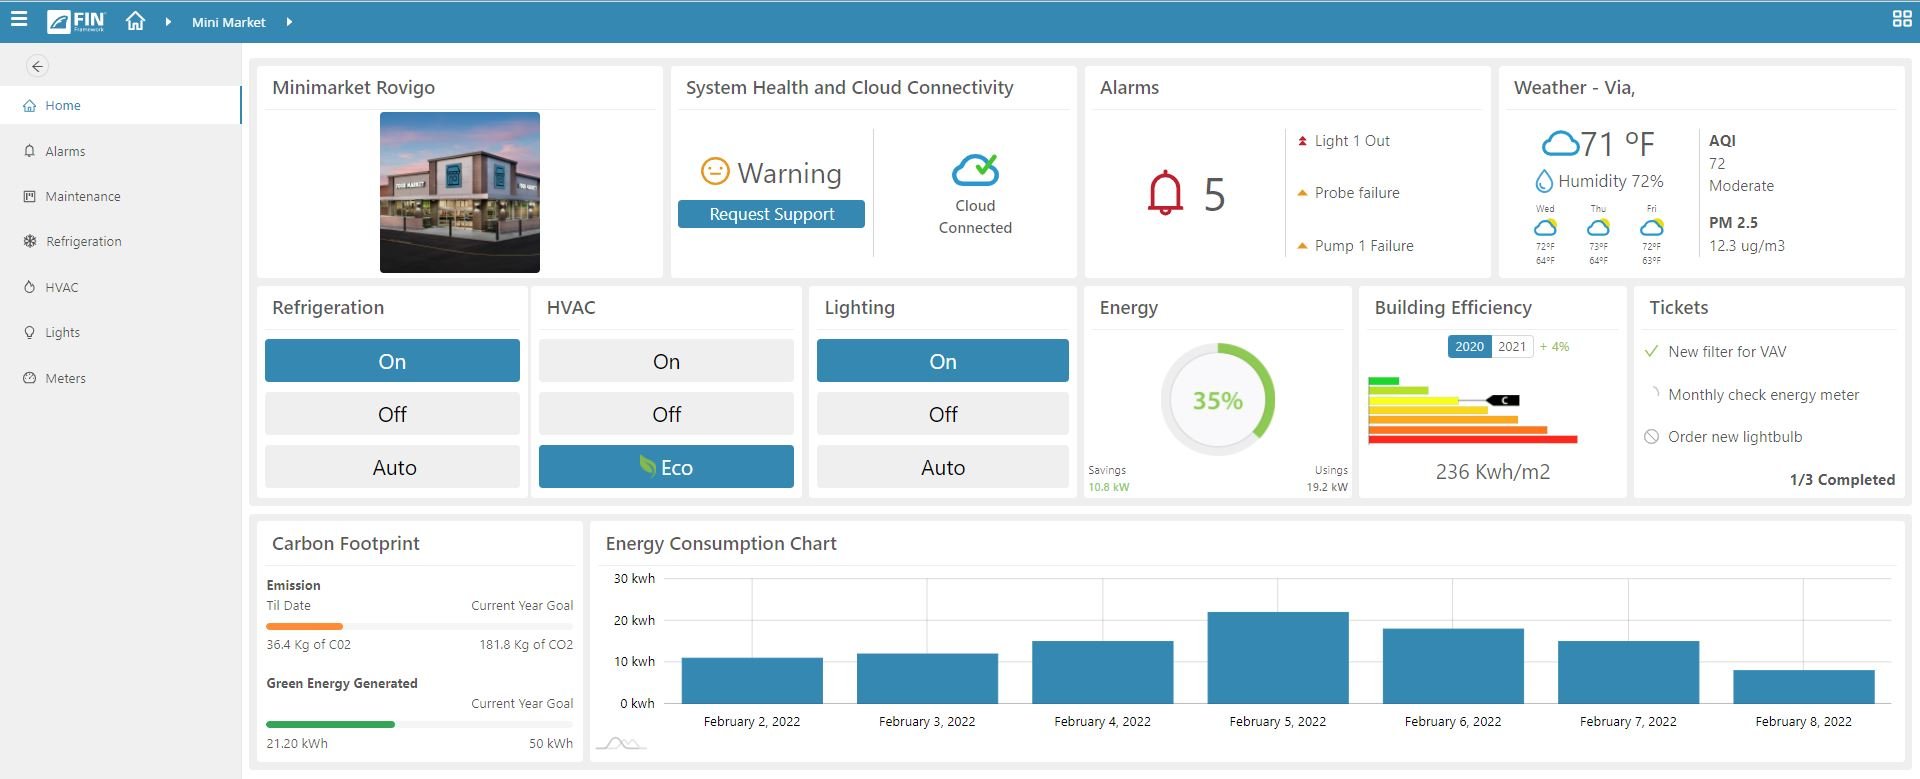1920x779 pixels.
Task: Open the Maintenance sidebar item
Action: click(120, 196)
